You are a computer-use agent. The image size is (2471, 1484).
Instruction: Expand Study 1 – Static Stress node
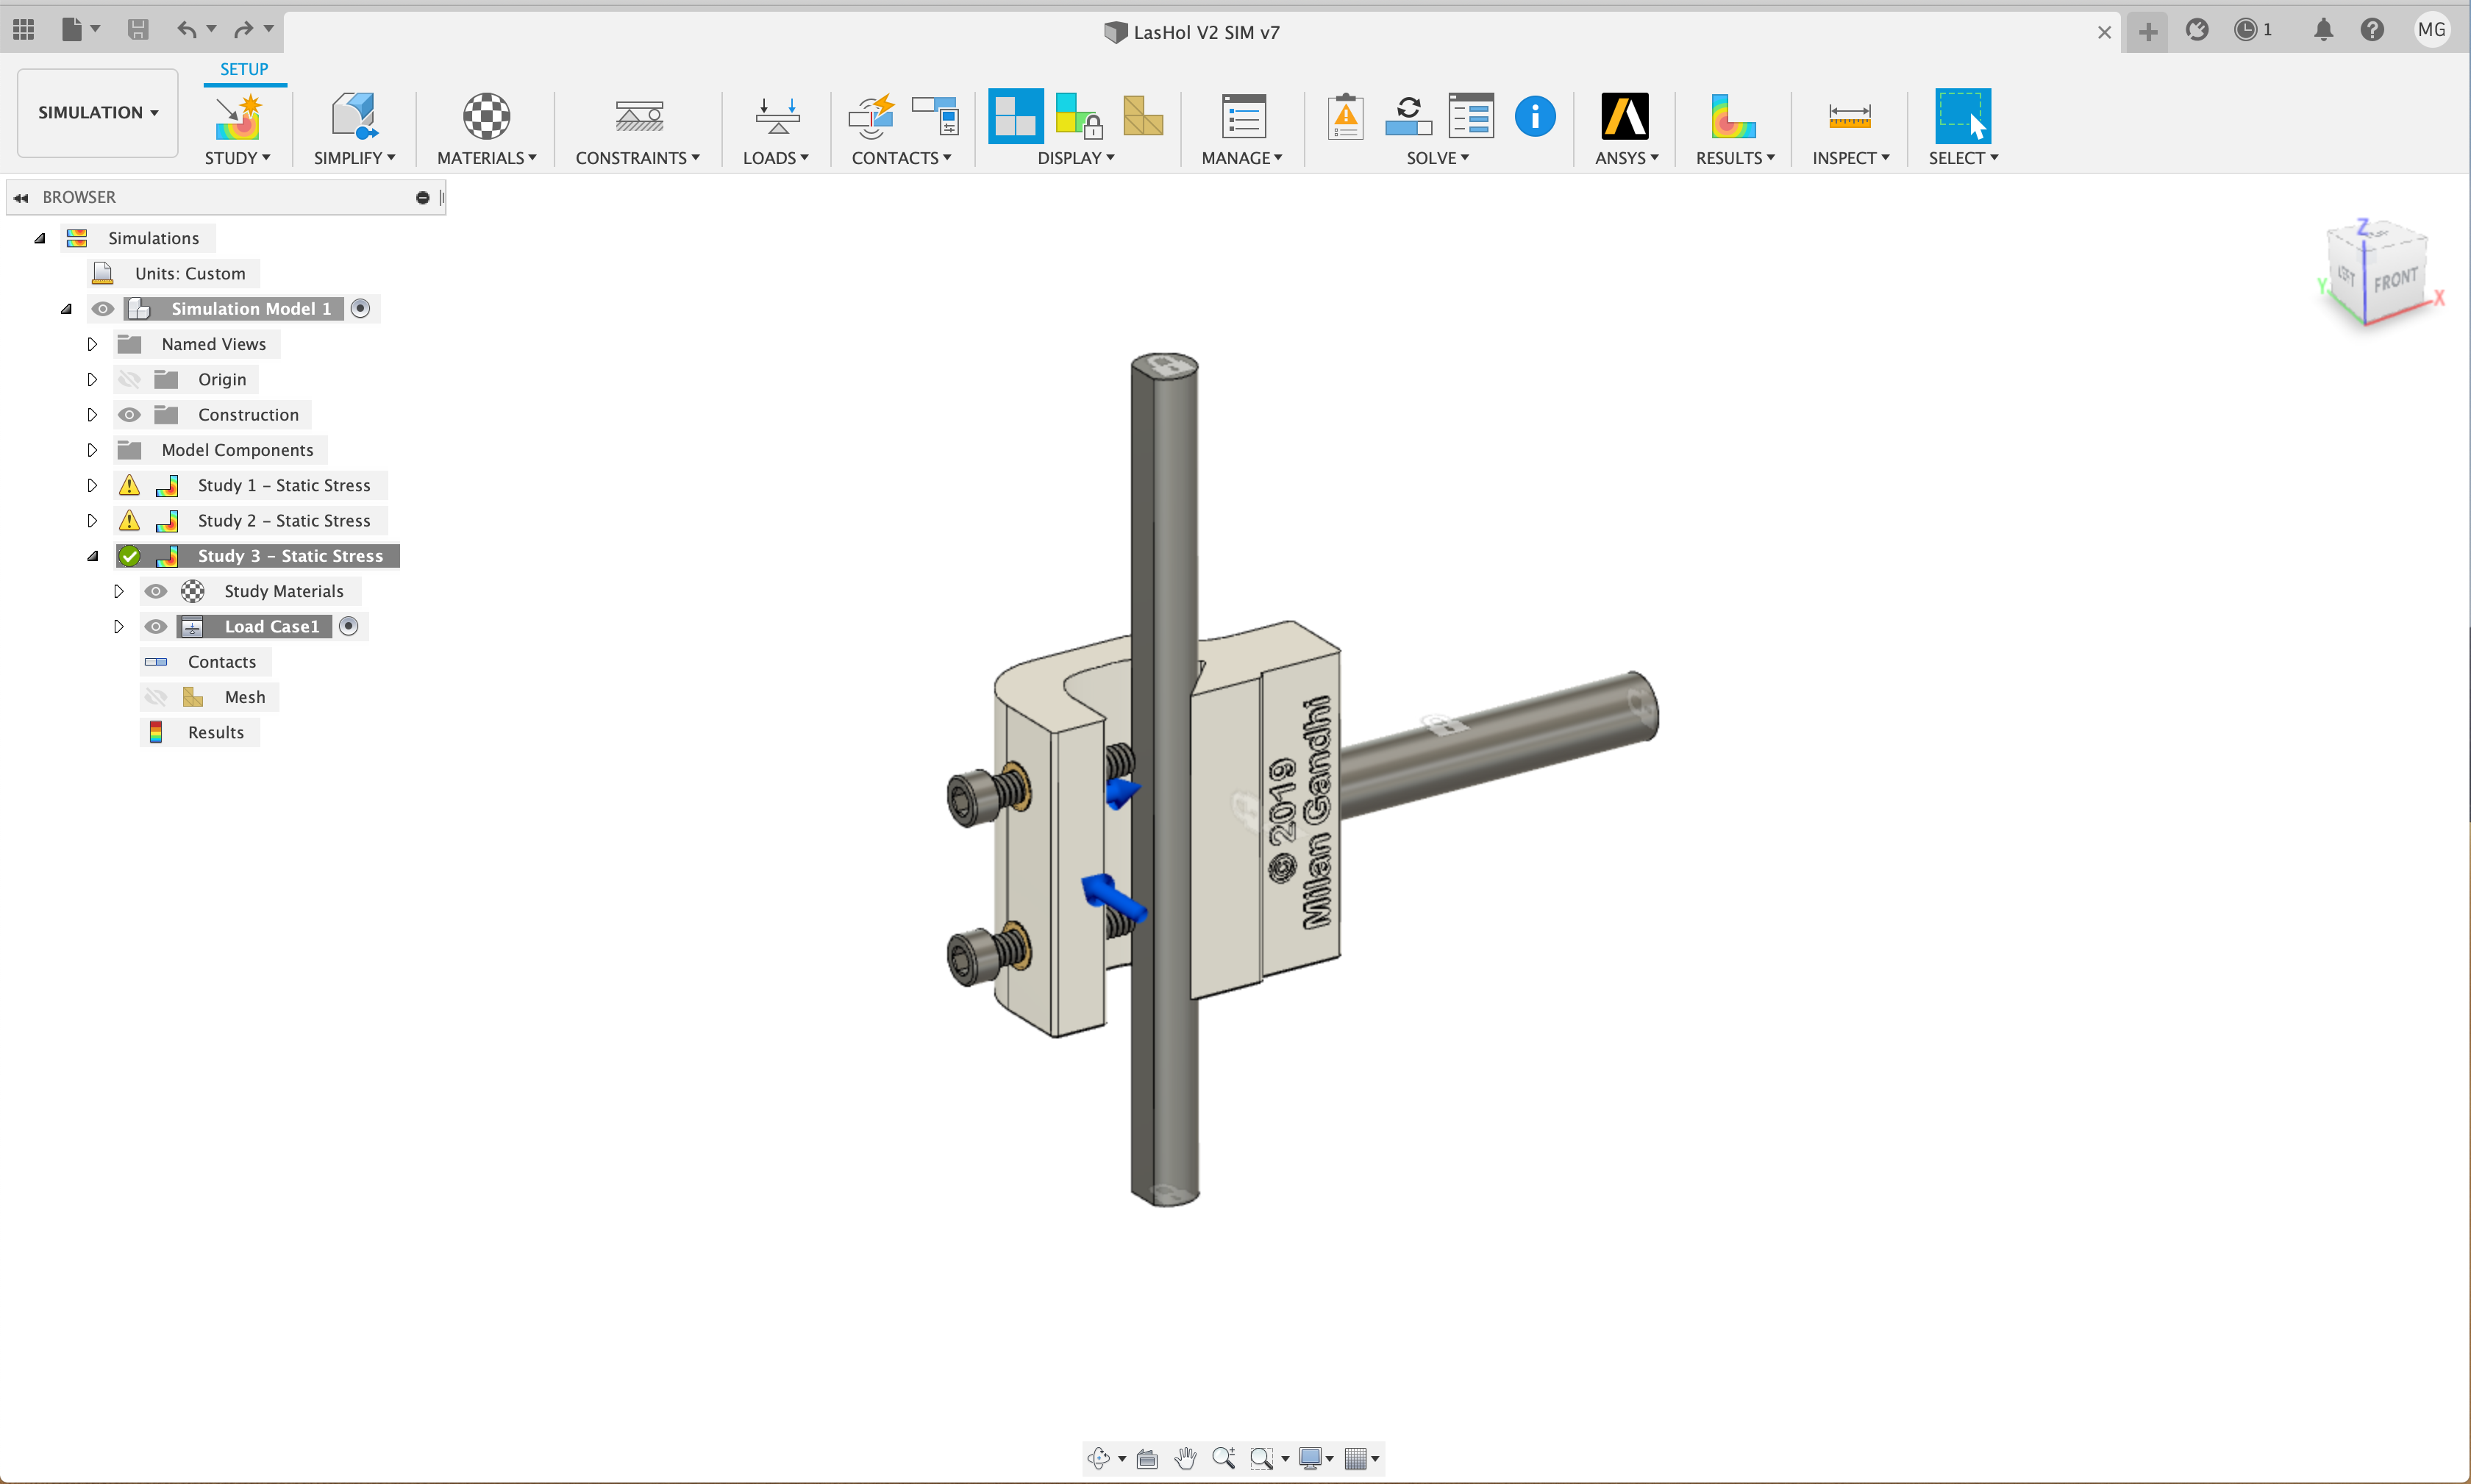(x=92, y=486)
